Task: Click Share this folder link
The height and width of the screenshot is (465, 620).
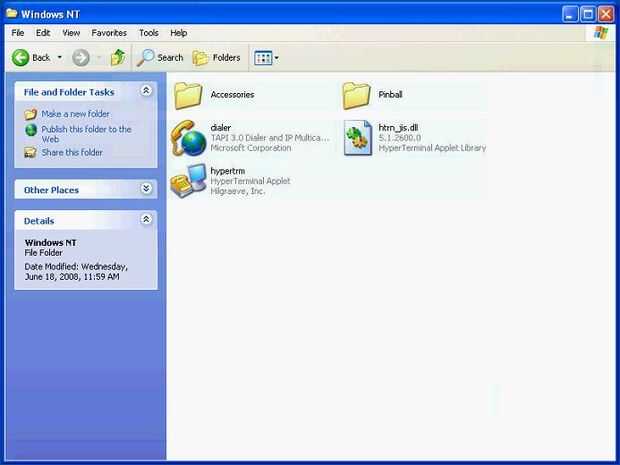Action: (x=72, y=152)
